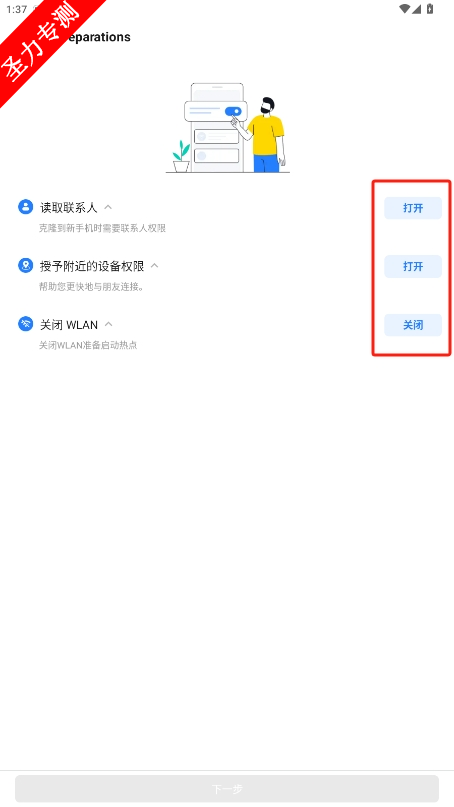Tap the cellular signal status icon
The width and height of the screenshot is (454, 807).
coord(416,9)
